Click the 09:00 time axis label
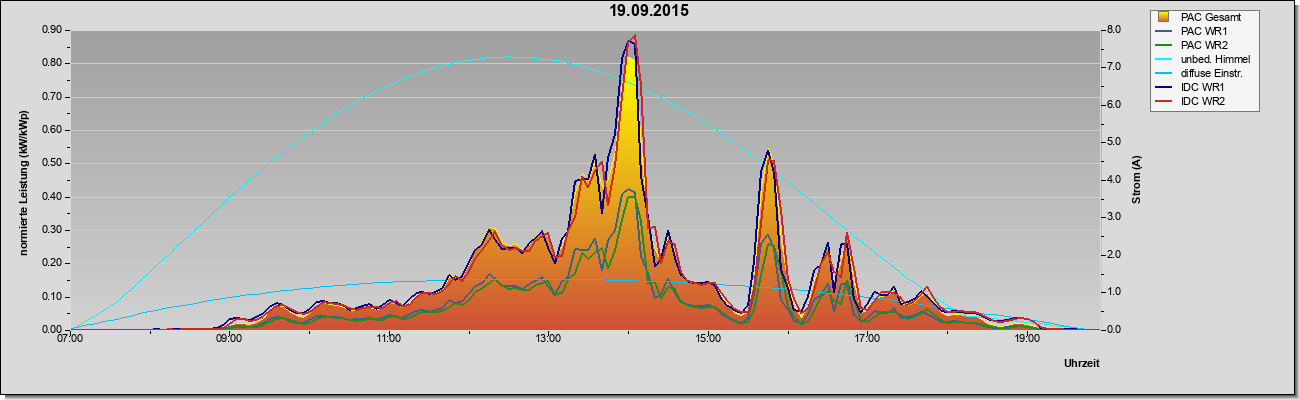 [229, 341]
